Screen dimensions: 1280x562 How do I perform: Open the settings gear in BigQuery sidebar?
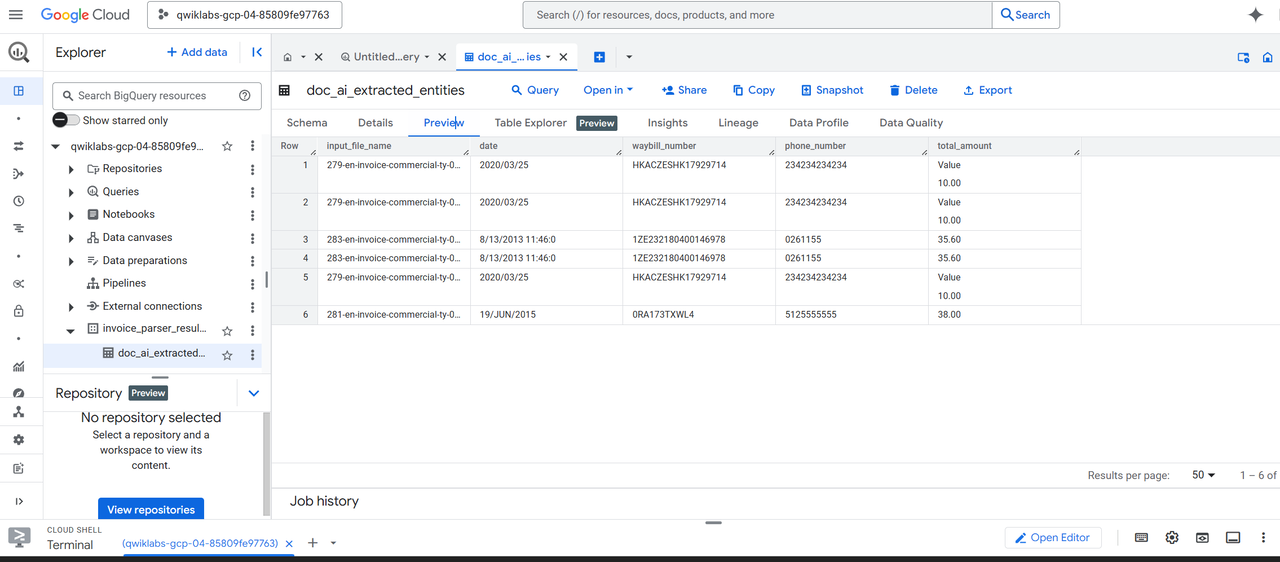[18, 439]
